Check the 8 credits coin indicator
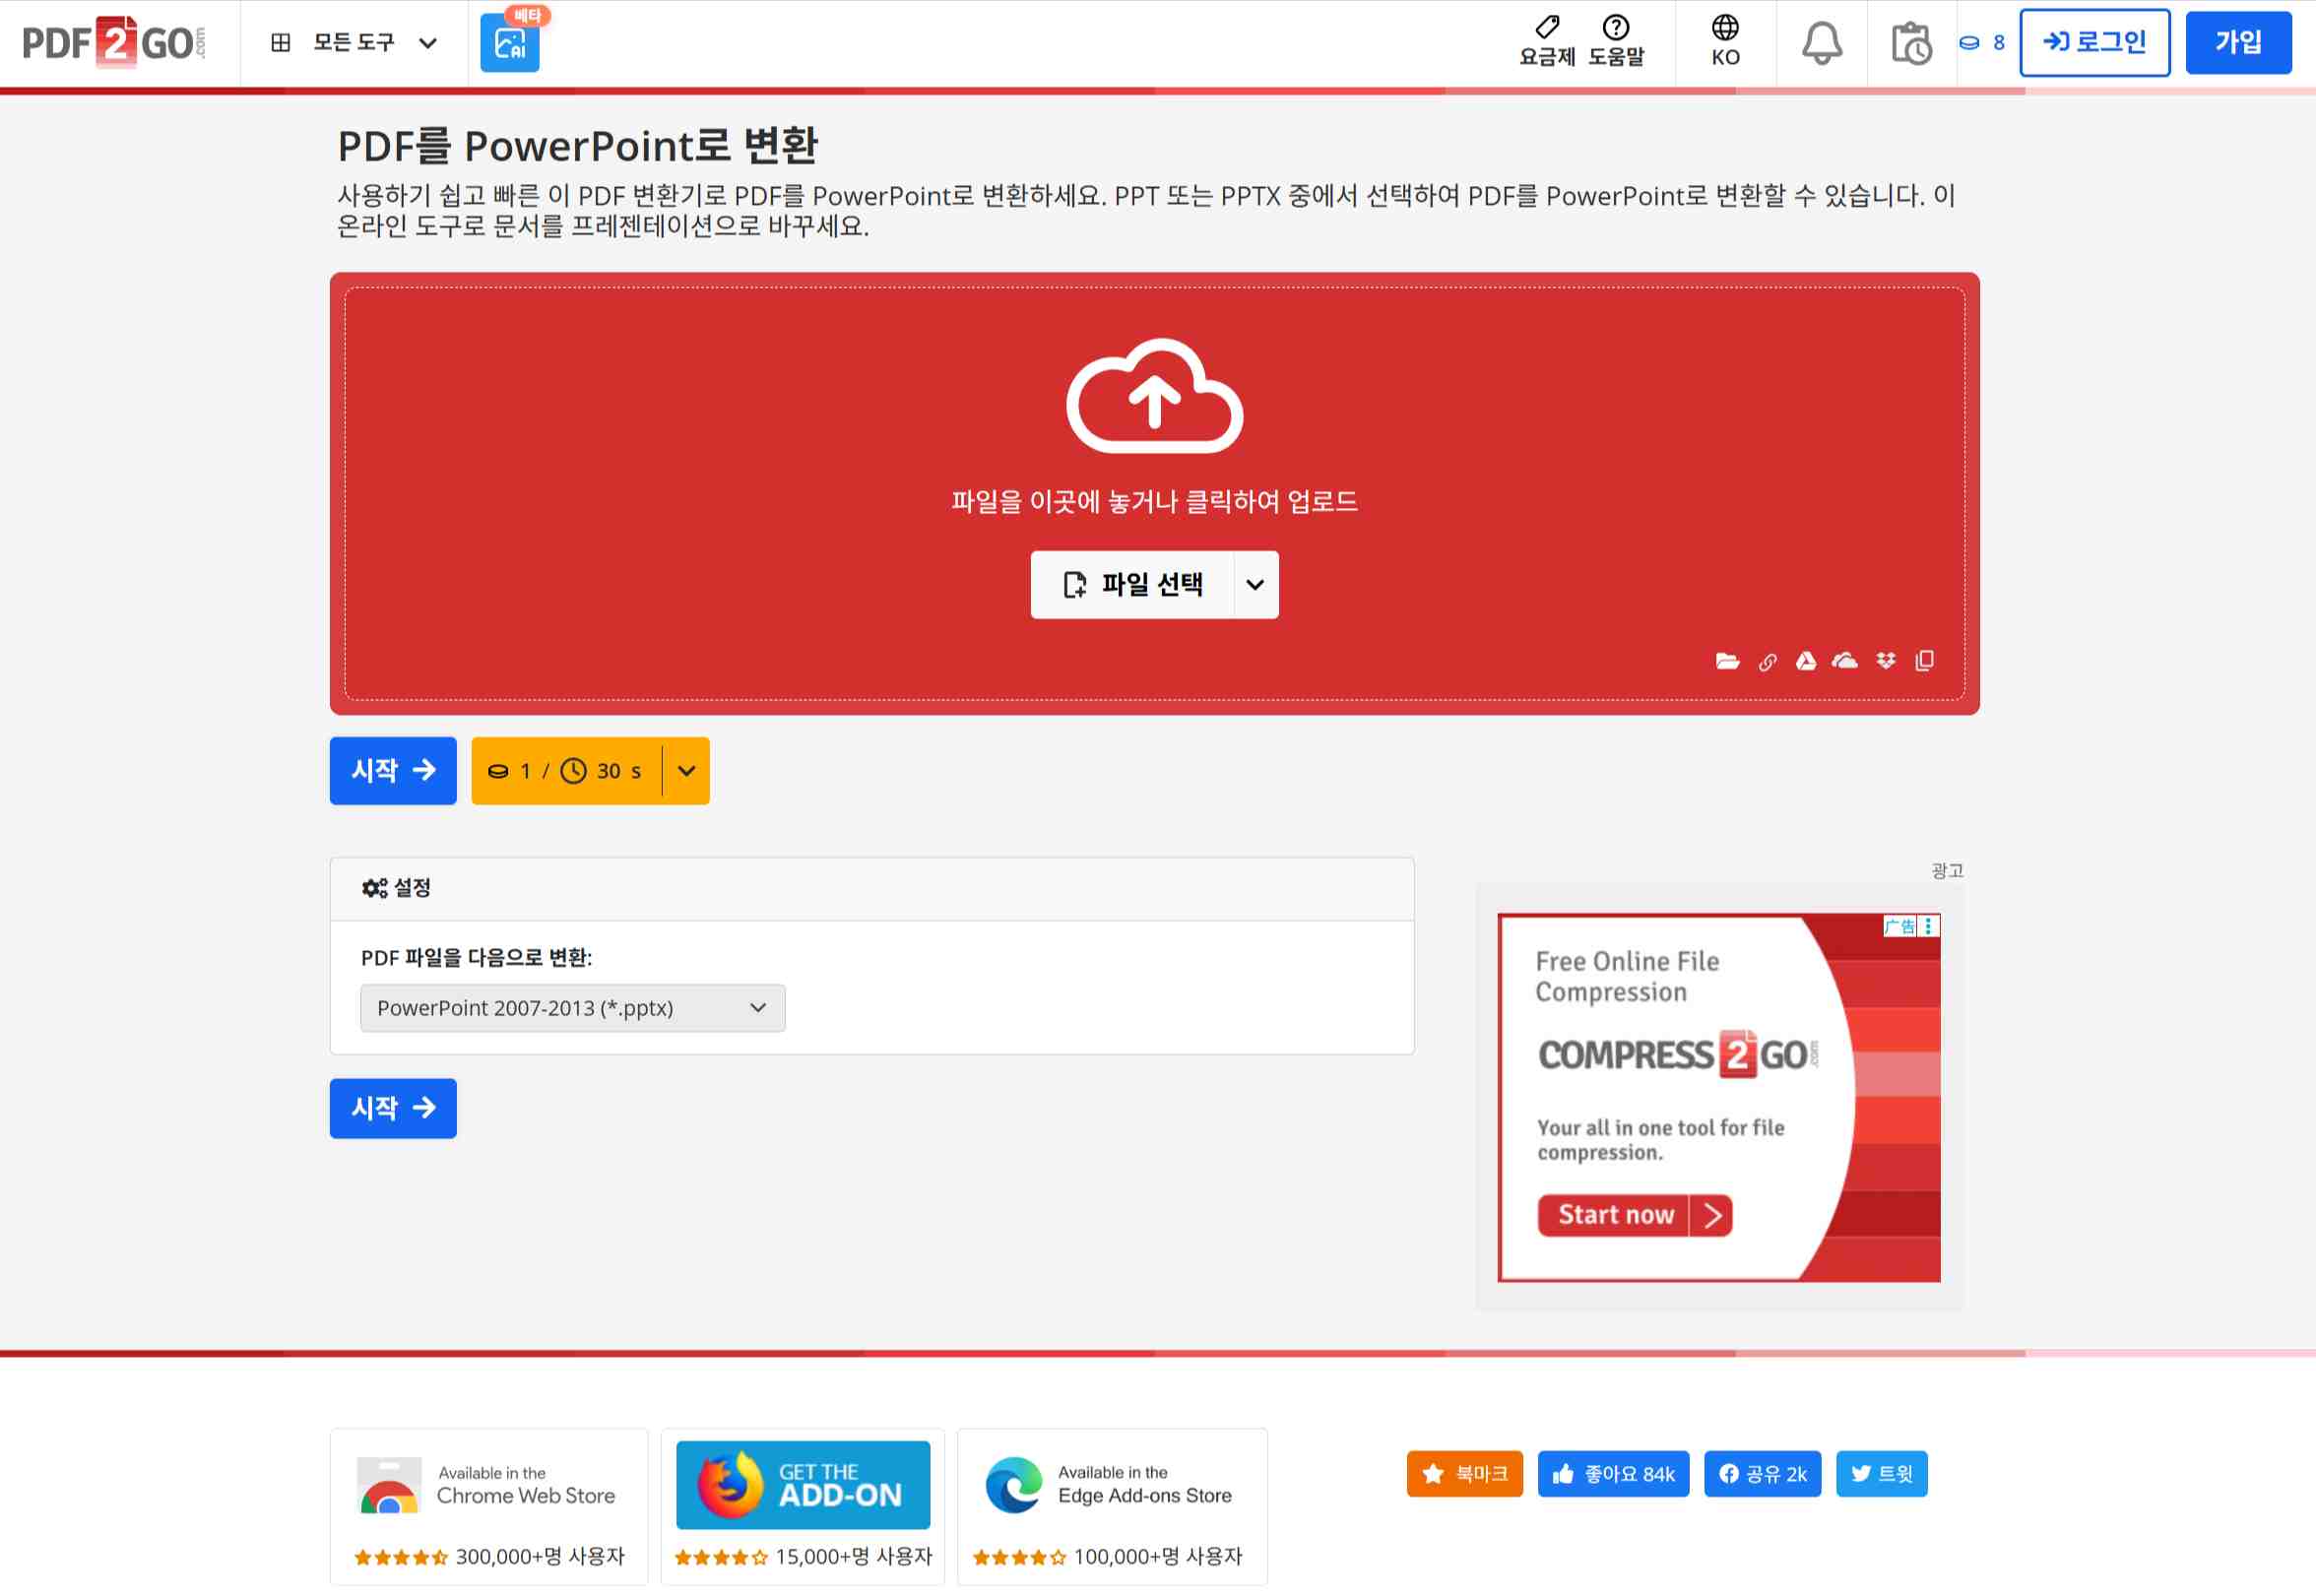The height and width of the screenshot is (1596, 2316). click(1982, 43)
